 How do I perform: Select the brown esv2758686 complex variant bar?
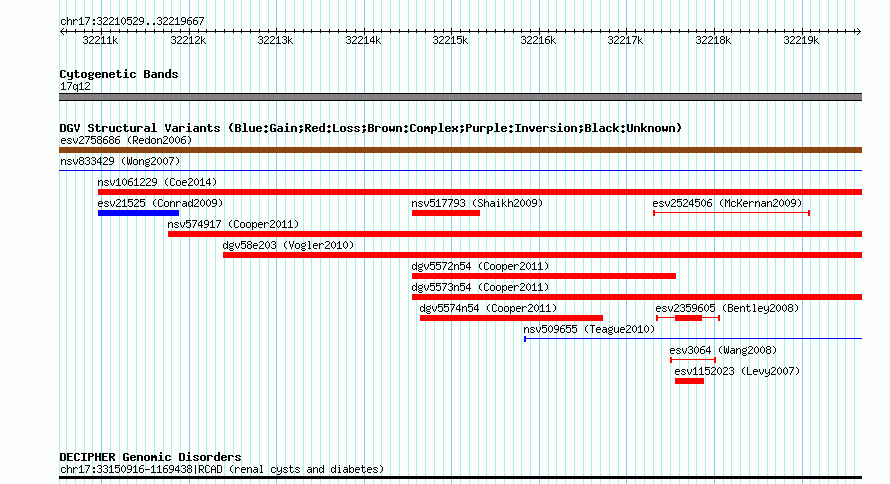(460, 150)
